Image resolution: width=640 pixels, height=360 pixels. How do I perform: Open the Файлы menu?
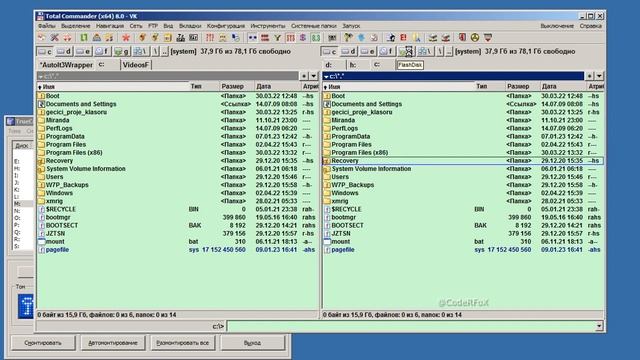(x=47, y=26)
